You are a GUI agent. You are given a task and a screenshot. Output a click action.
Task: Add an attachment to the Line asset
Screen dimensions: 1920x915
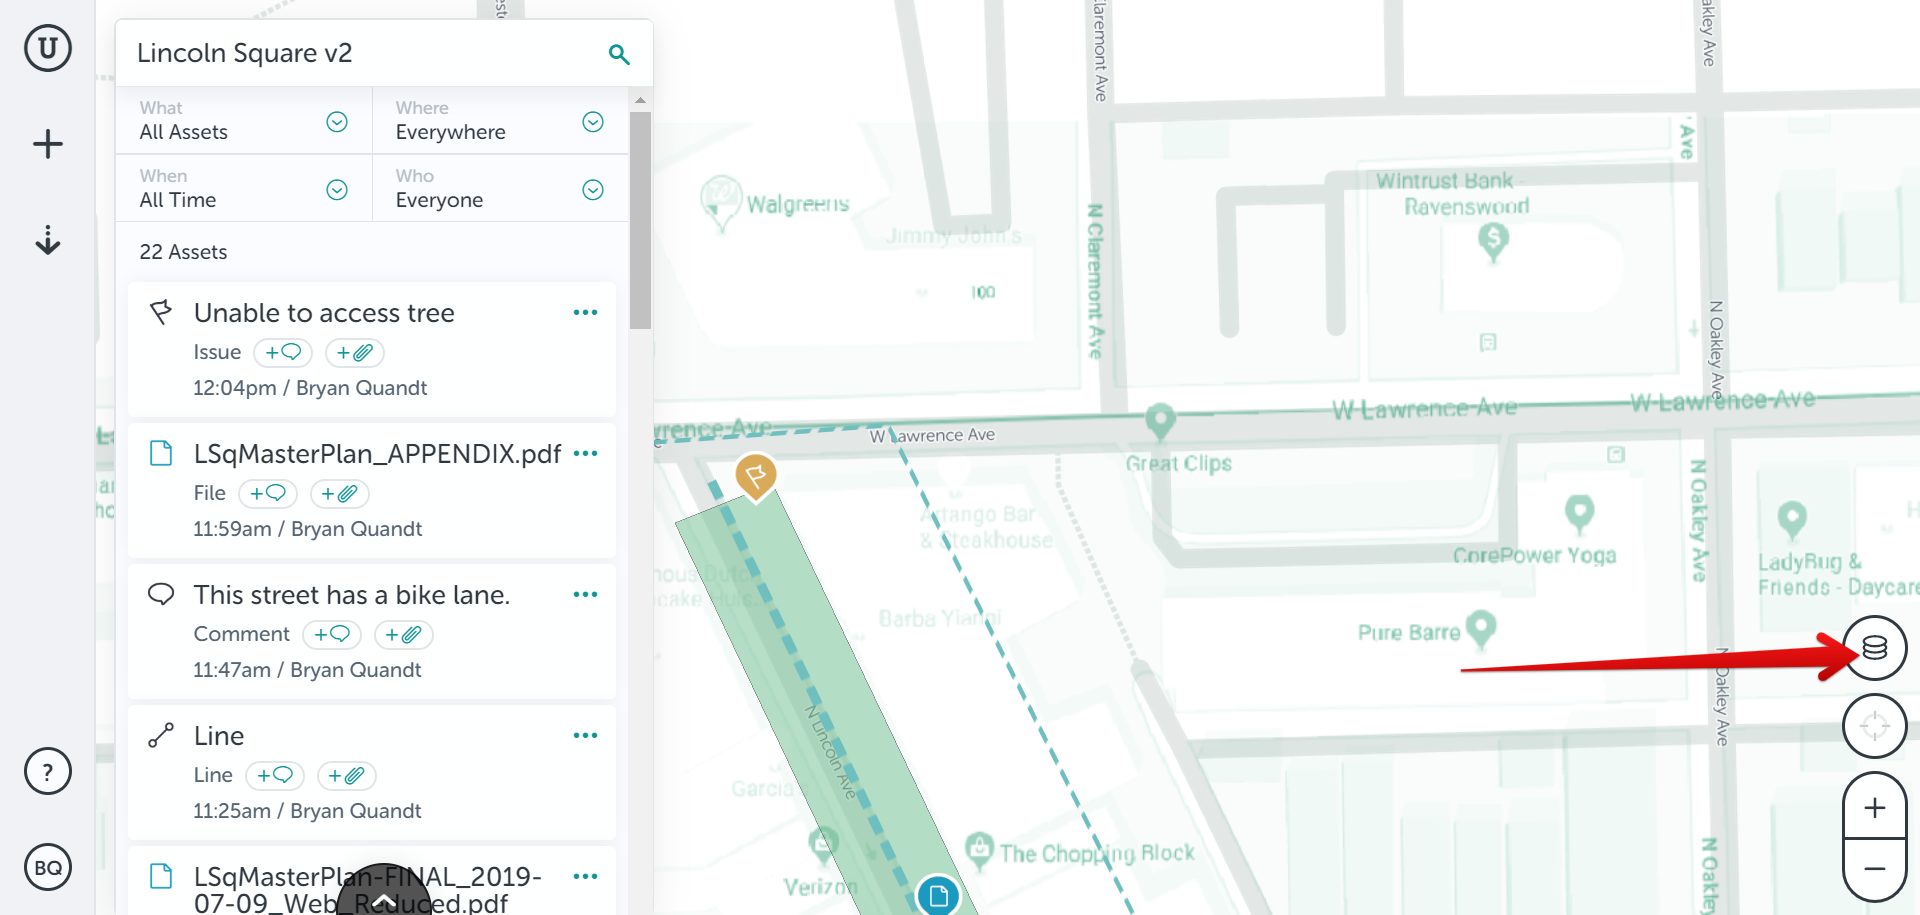[346, 775]
